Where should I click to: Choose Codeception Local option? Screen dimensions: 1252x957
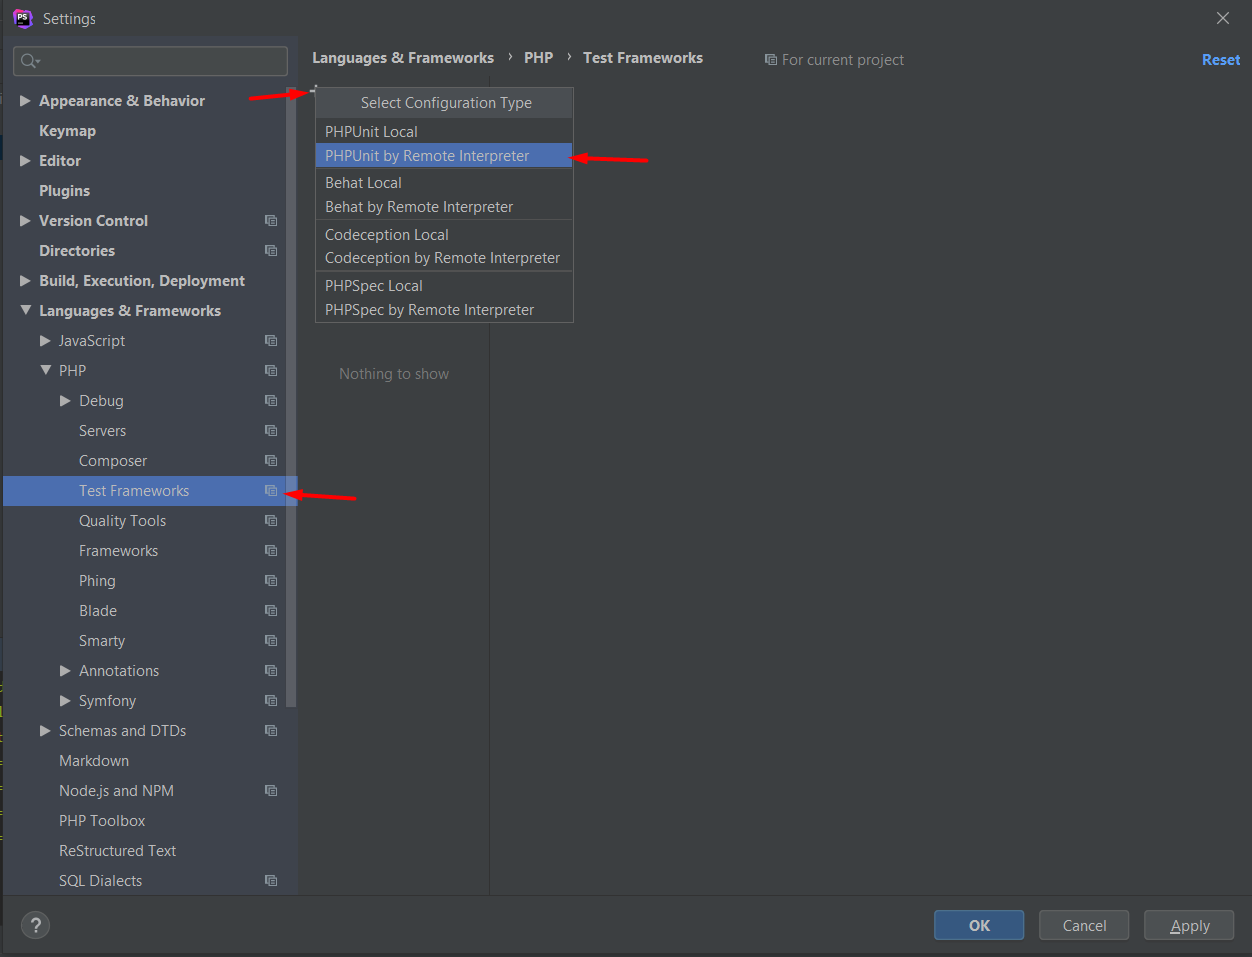point(444,234)
